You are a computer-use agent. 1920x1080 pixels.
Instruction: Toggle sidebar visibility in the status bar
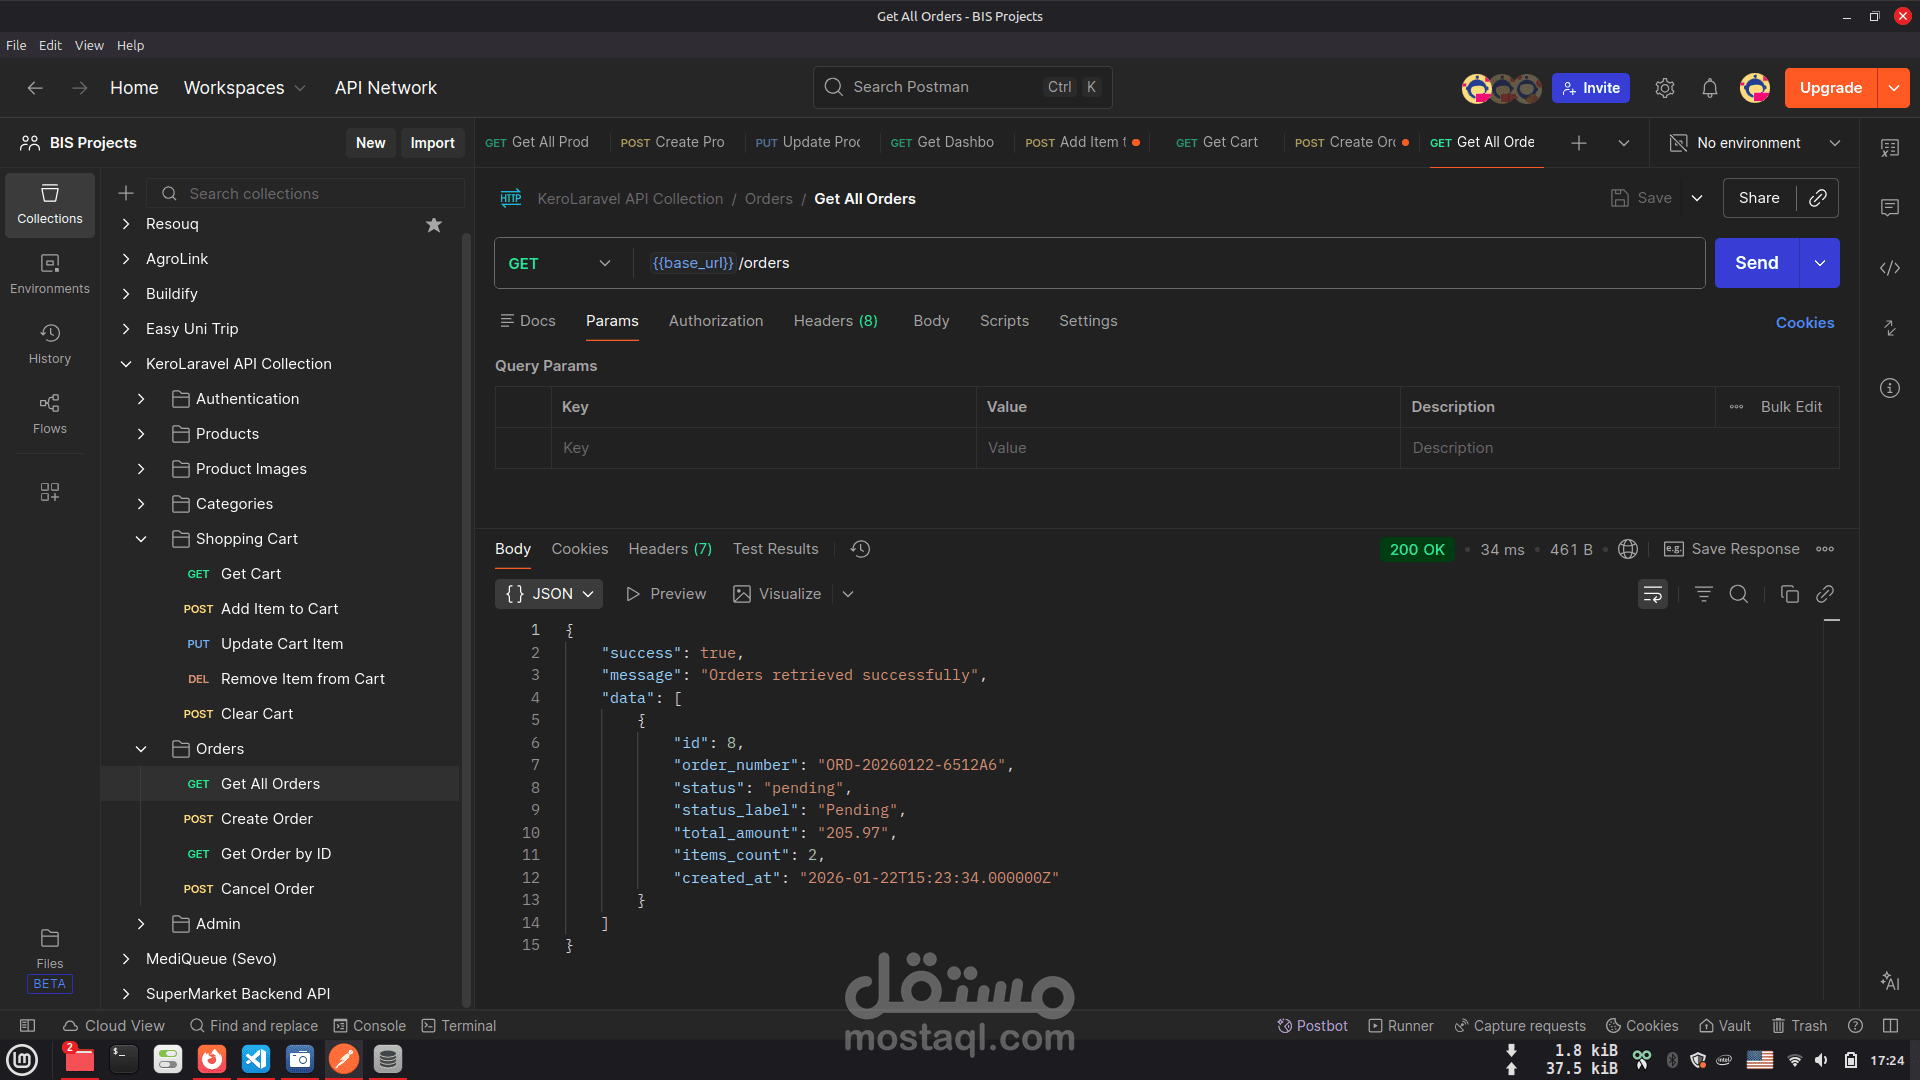(x=28, y=1026)
